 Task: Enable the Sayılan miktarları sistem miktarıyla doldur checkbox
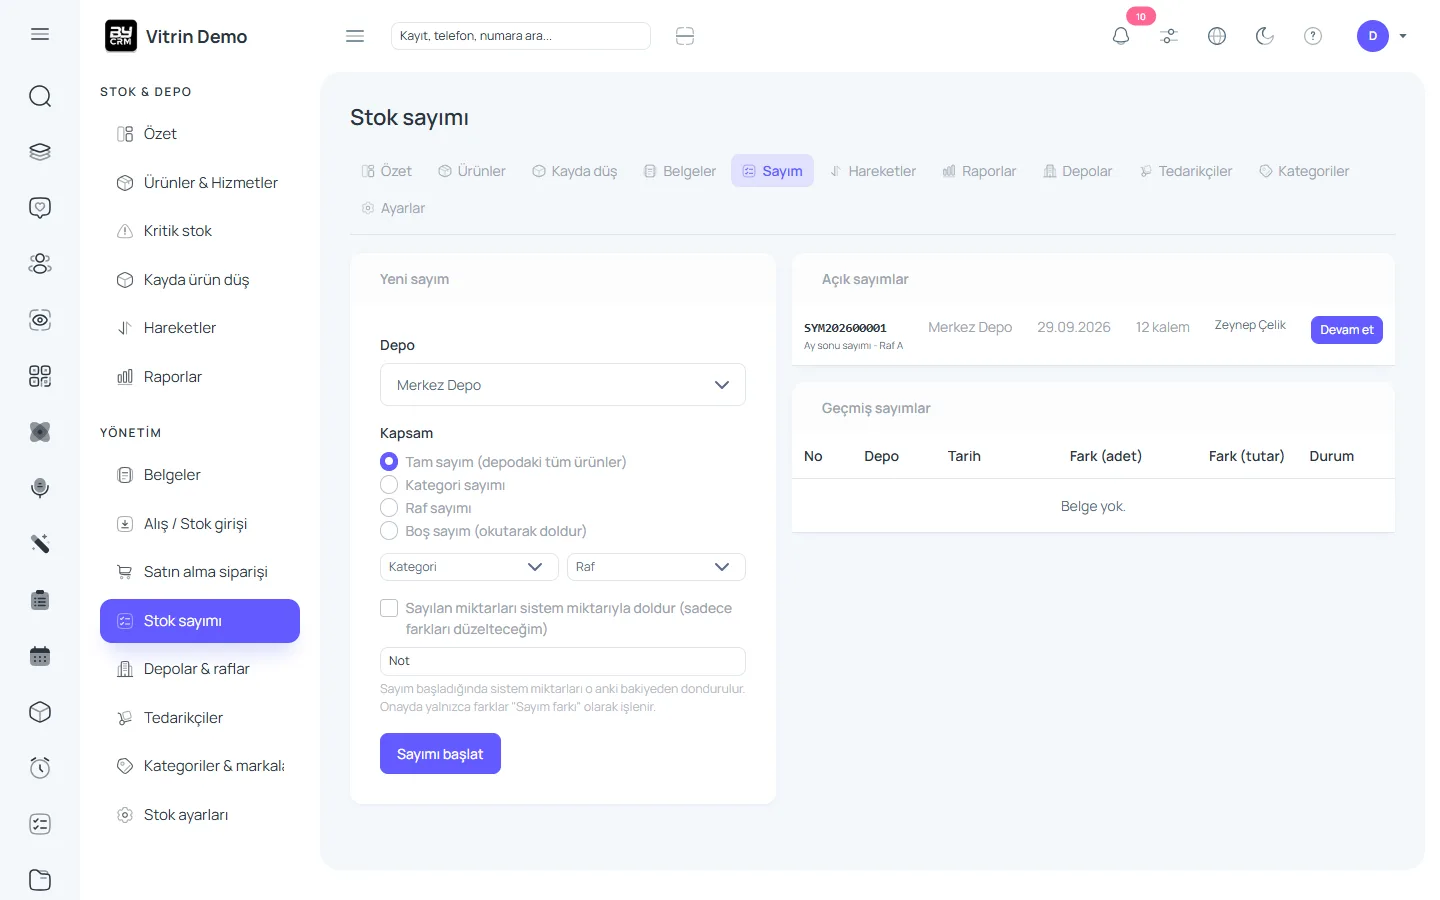[389, 608]
